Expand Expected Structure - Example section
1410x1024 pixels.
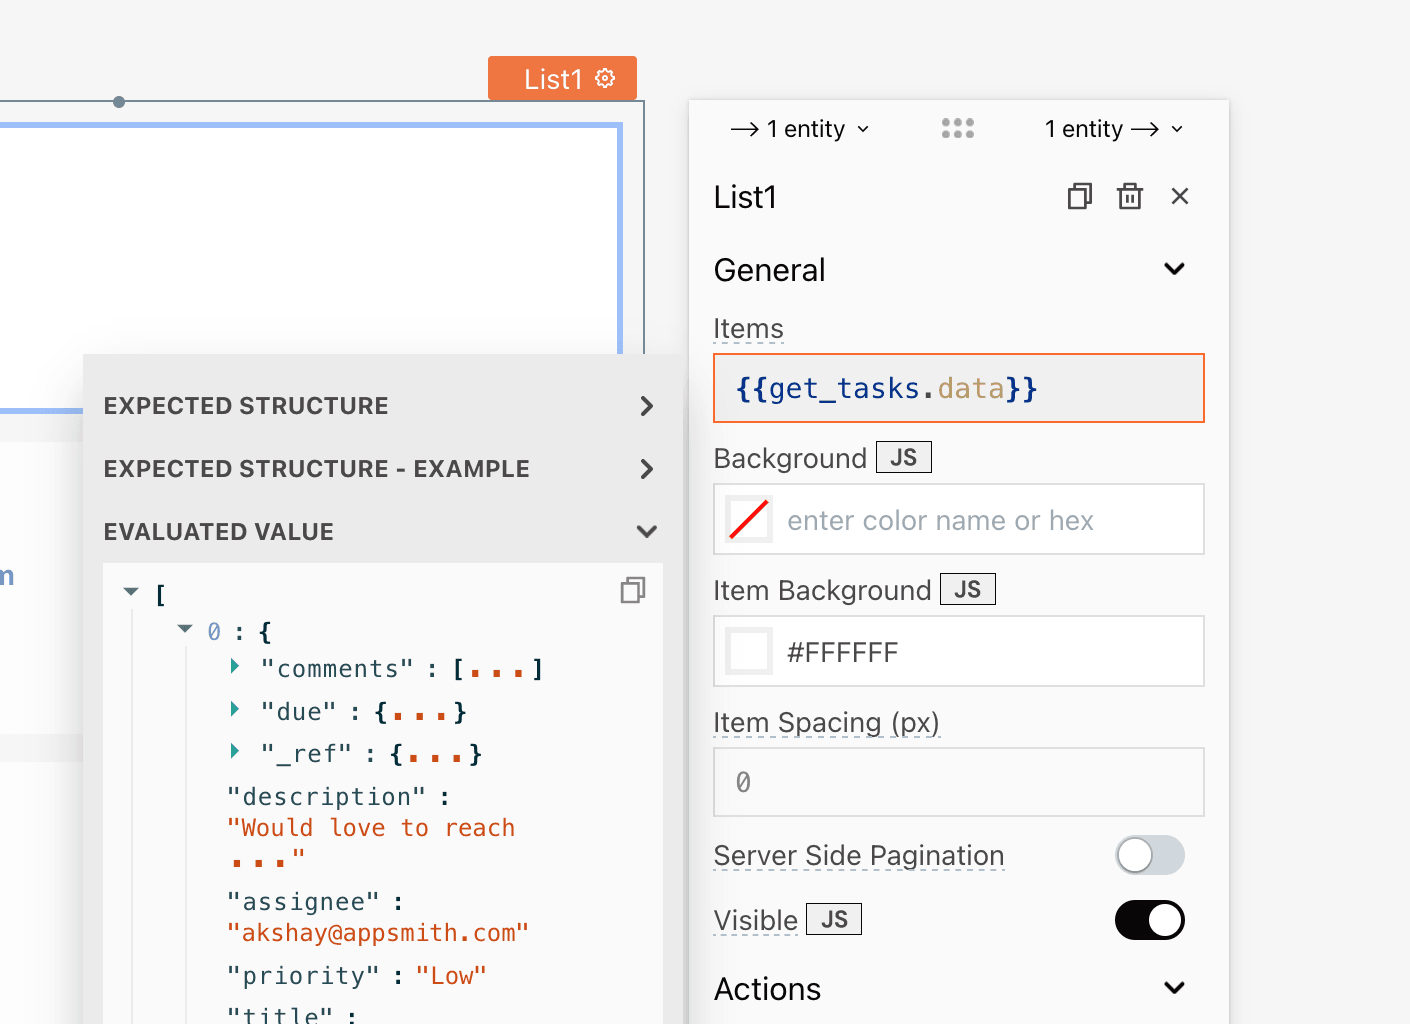pyautogui.click(x=646, y=469)
